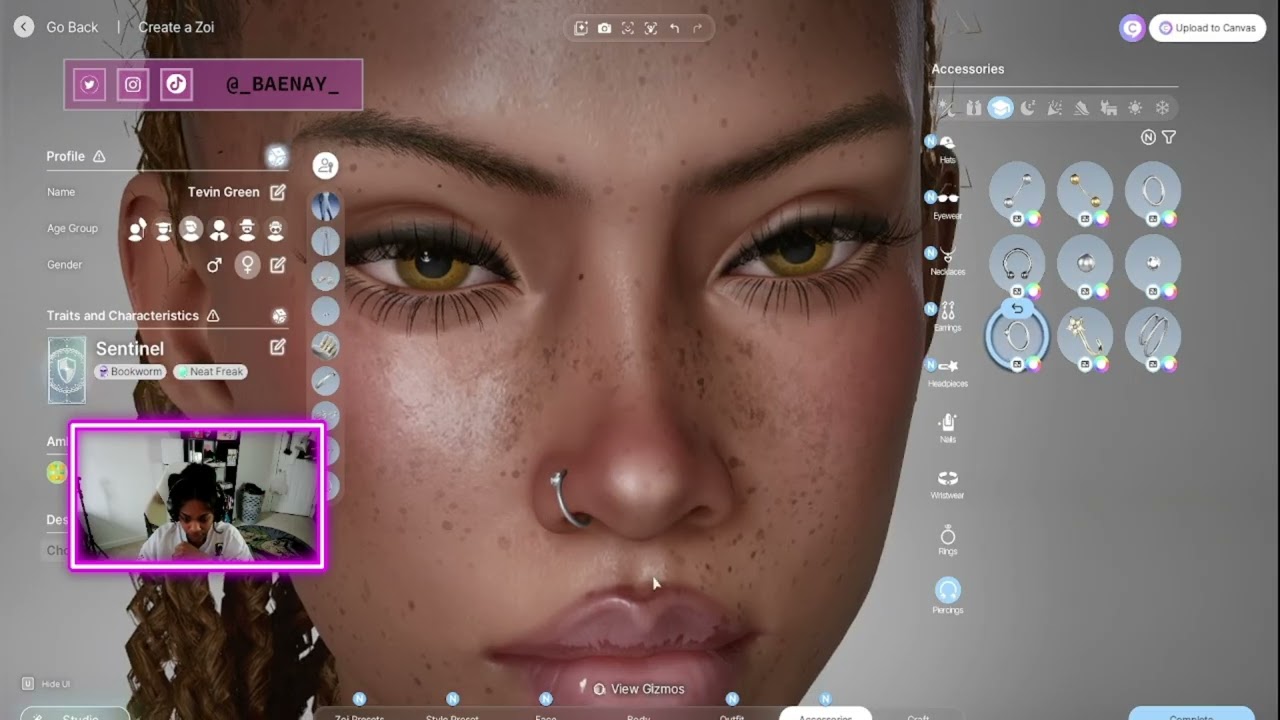Click the camera screenshot icon in top toolbar
Screen dimensions: 1280x720
pyautogui.click(x=604, y=28)
